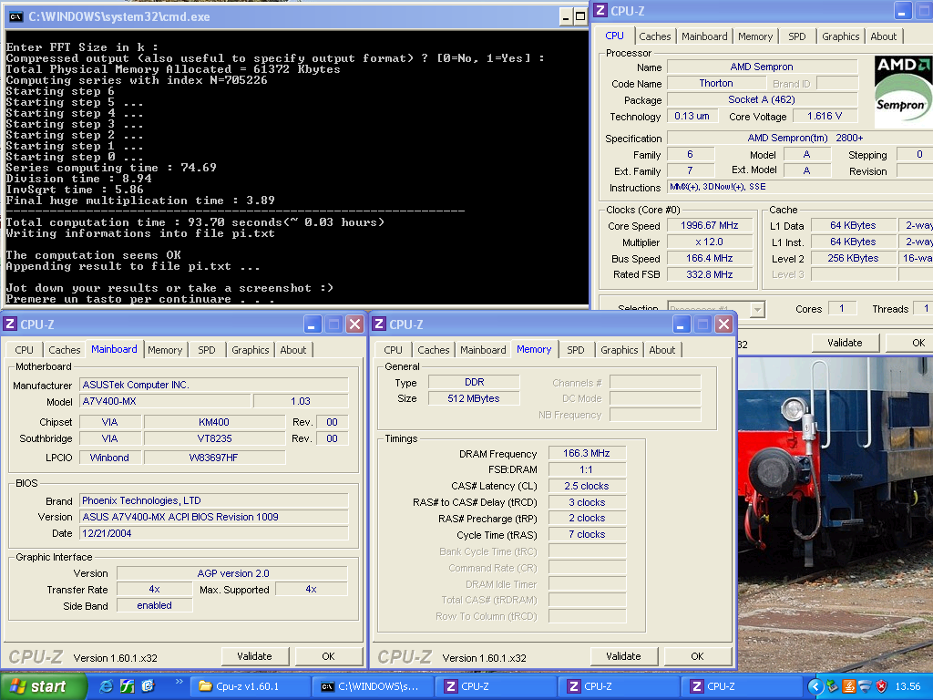Click the red shield security tray icon
Screen dimensions: 933x700
(x=881, y=687)
